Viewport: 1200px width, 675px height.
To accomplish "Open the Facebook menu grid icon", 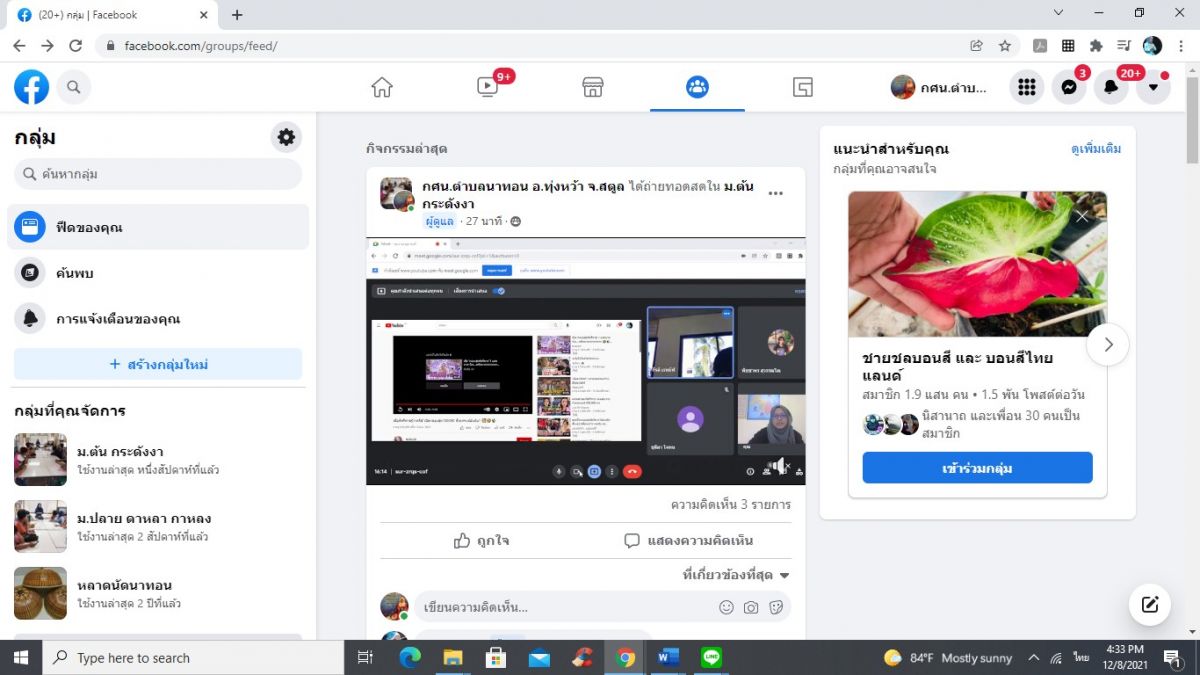I will (x=1026, y=88).
